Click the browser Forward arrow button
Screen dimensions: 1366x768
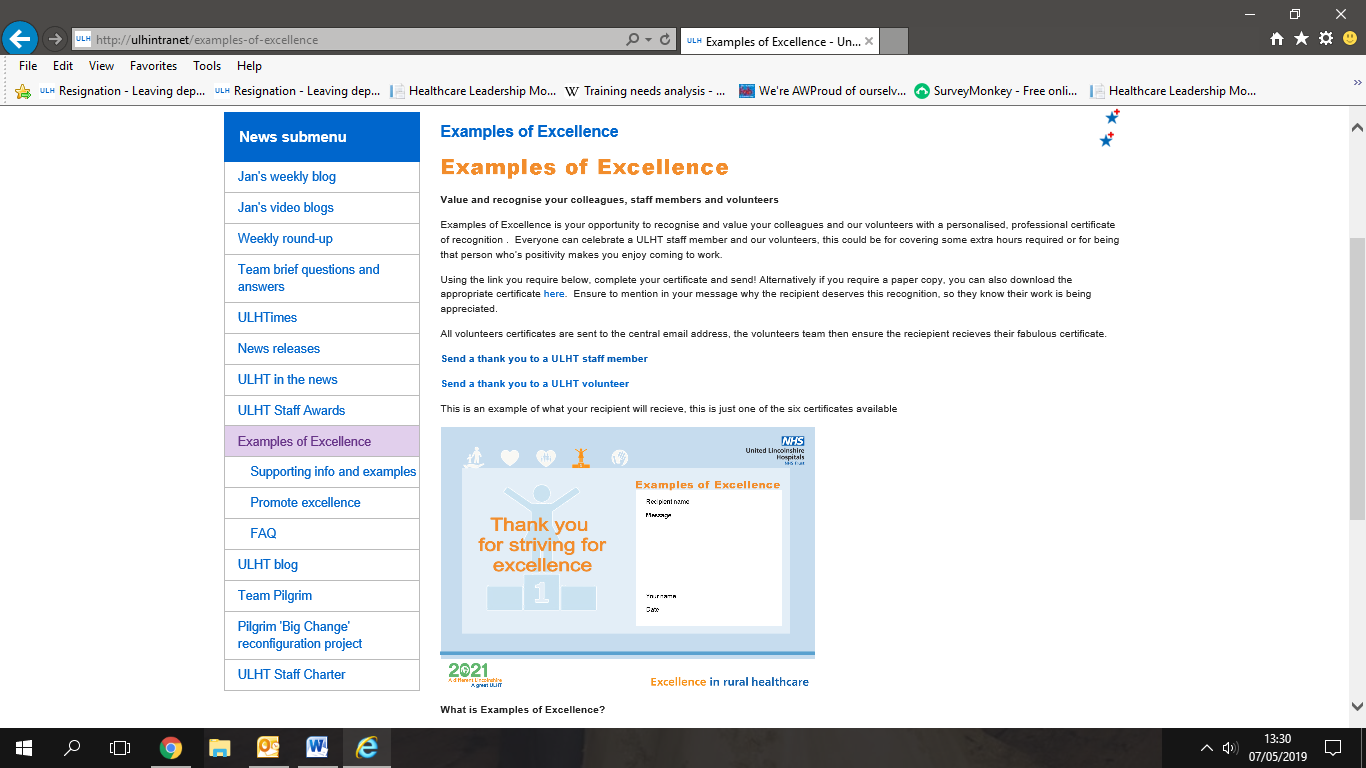[x=55, y=40]
